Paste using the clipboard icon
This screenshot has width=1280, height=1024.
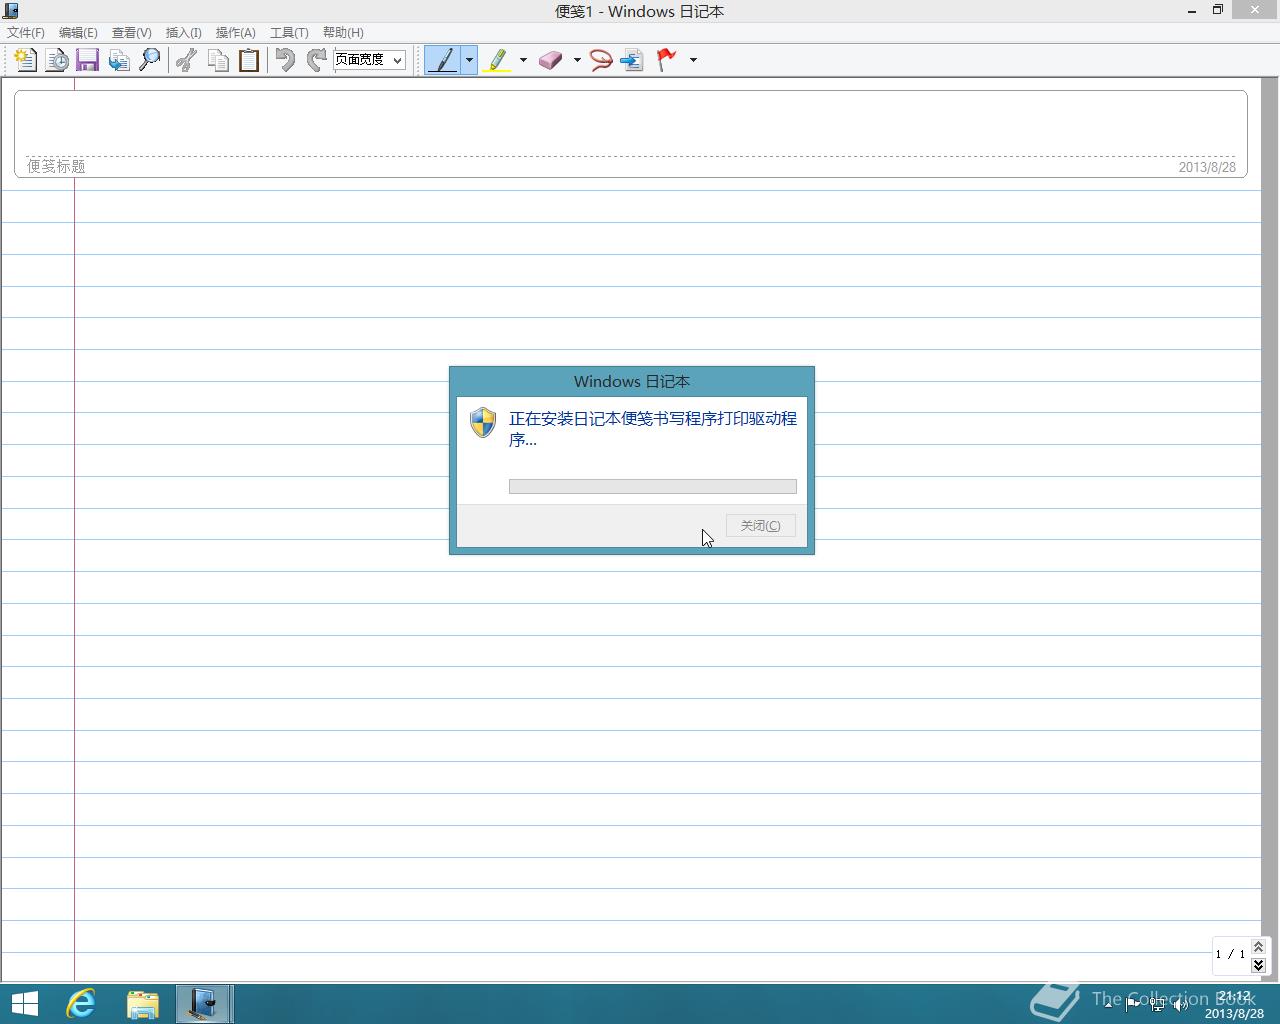point(249,60)
